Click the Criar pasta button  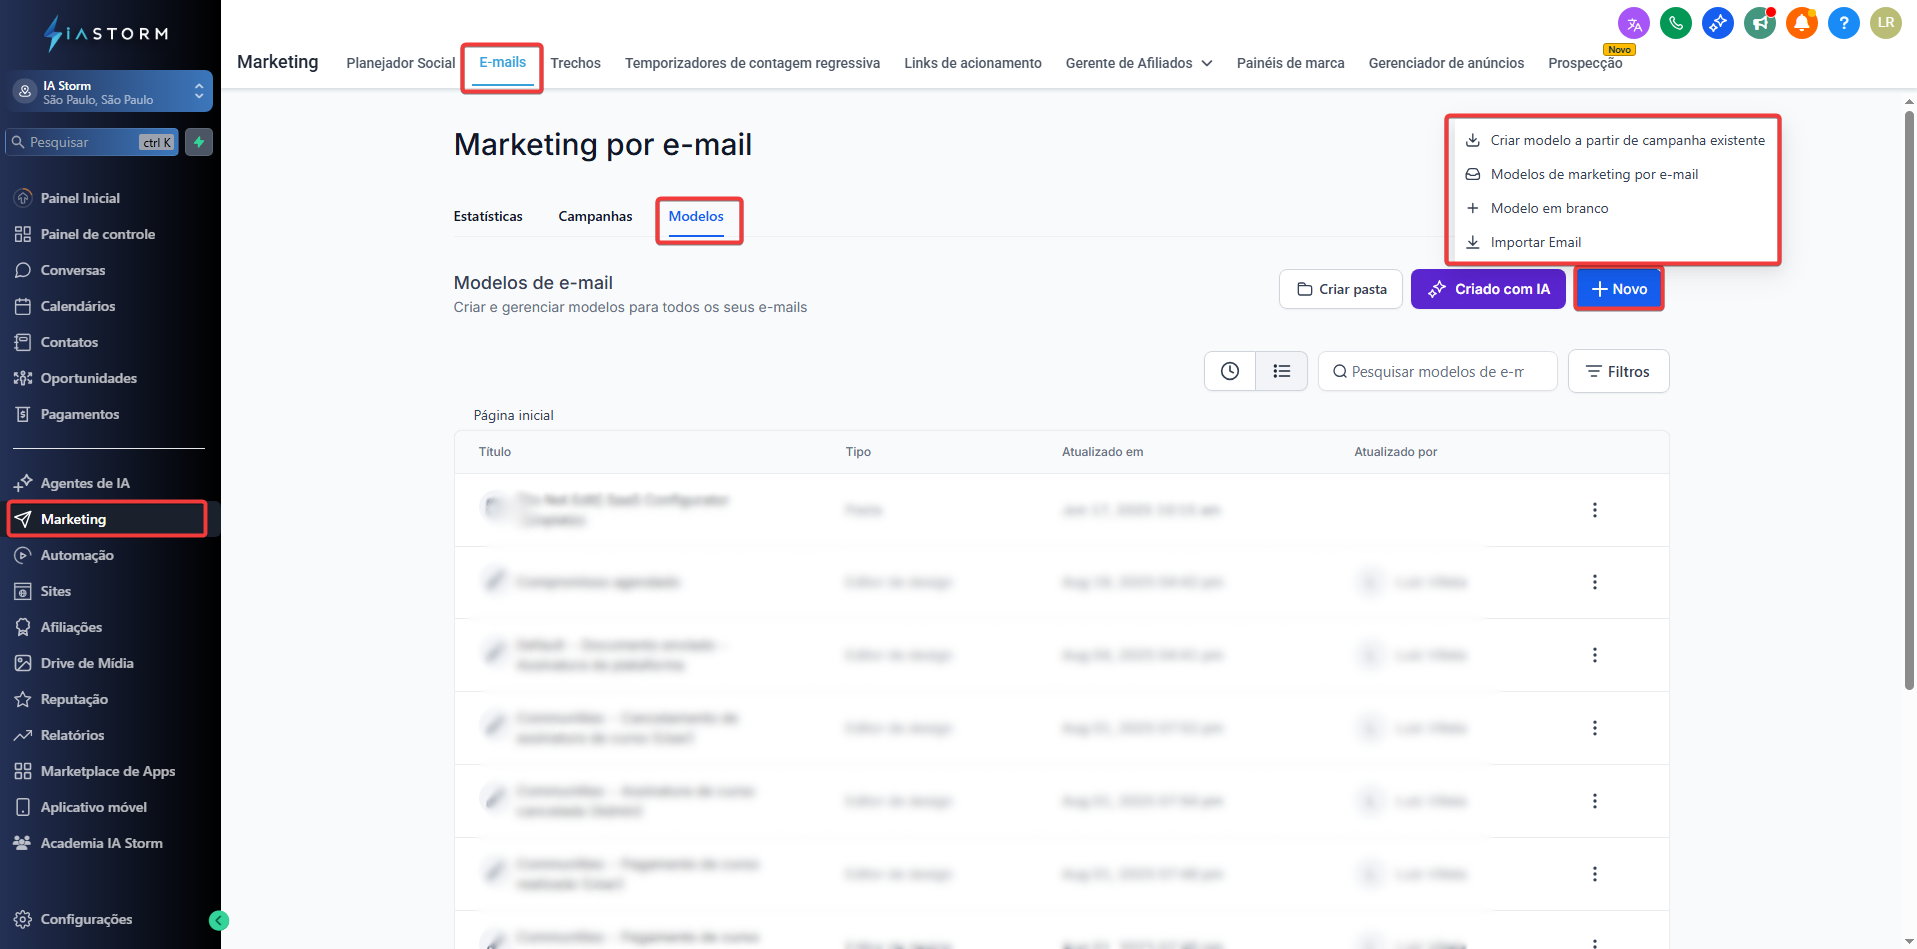coord(1341,289)
